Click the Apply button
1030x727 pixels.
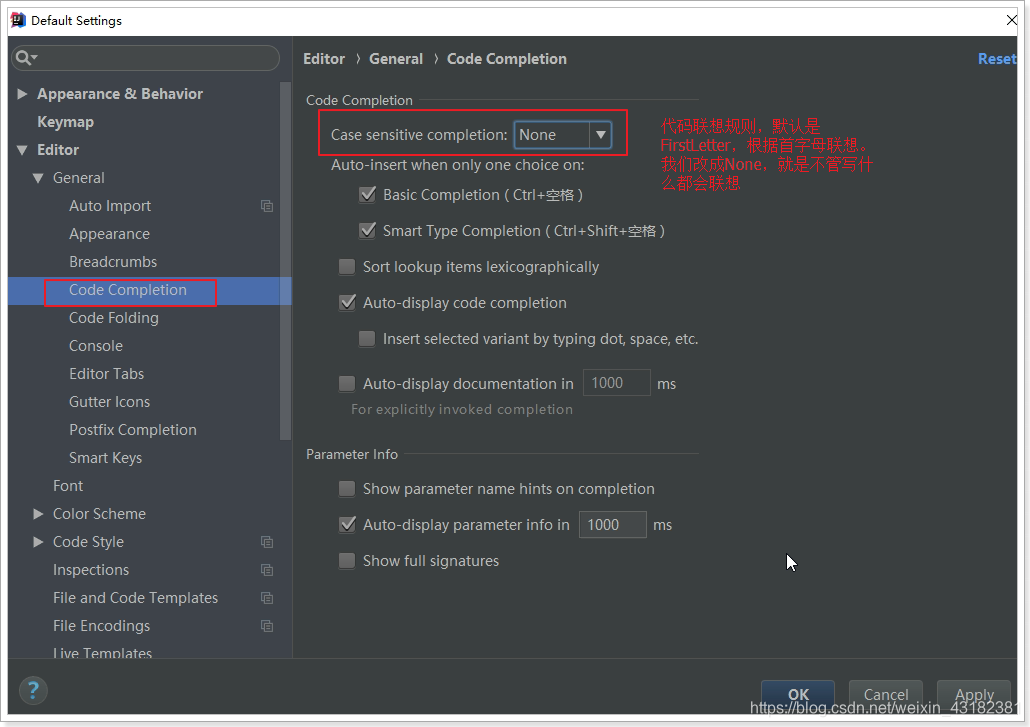pyautogui.click(x=974, y=694)
